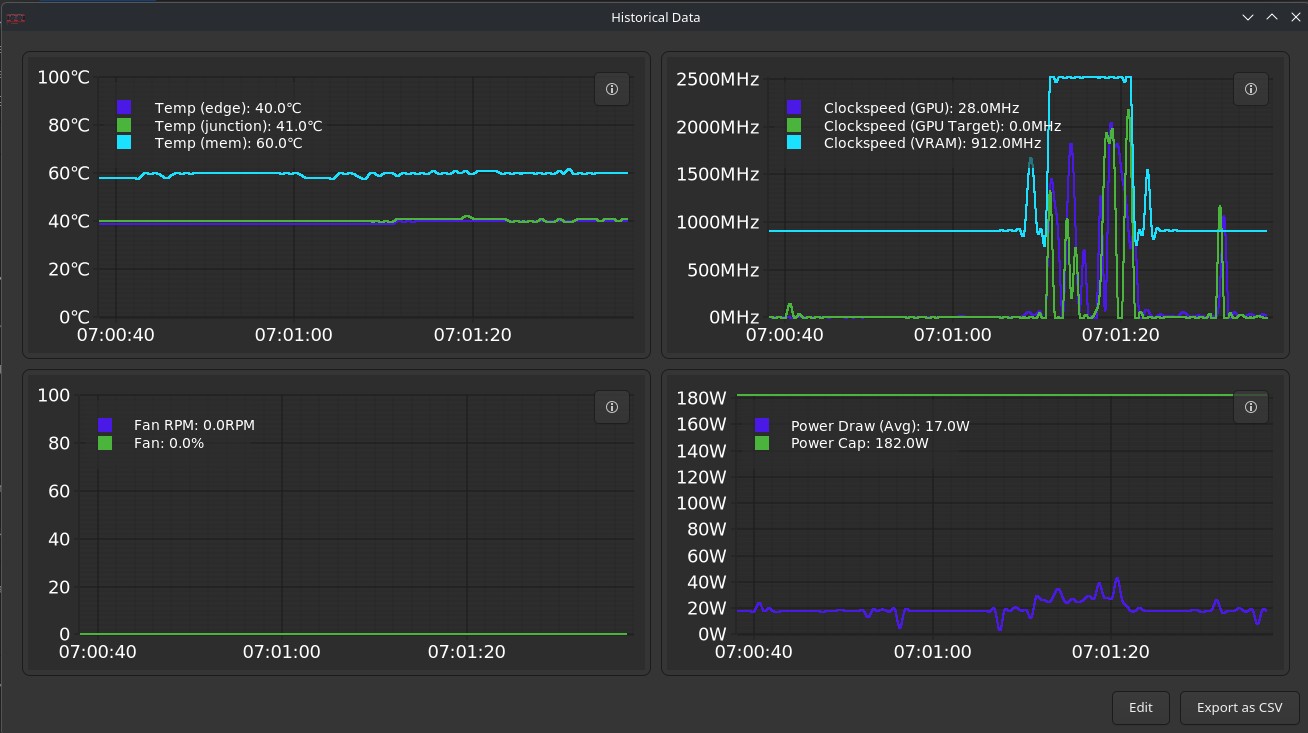Click the Clockspeed (GPU Target) green swatch
This screenshot has height=733, width=1308.
tap(794, 125)
